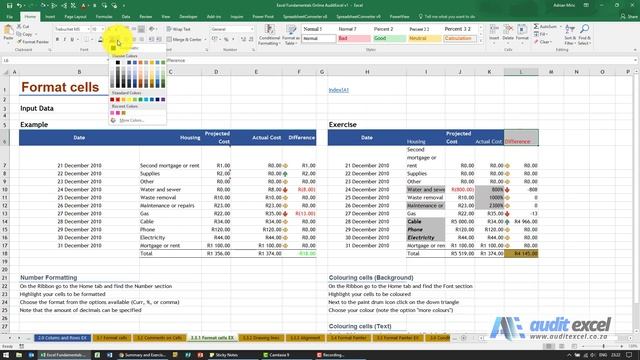Open font size dropdown
Screen dimensions: 640x360
[x=103, y=29]
